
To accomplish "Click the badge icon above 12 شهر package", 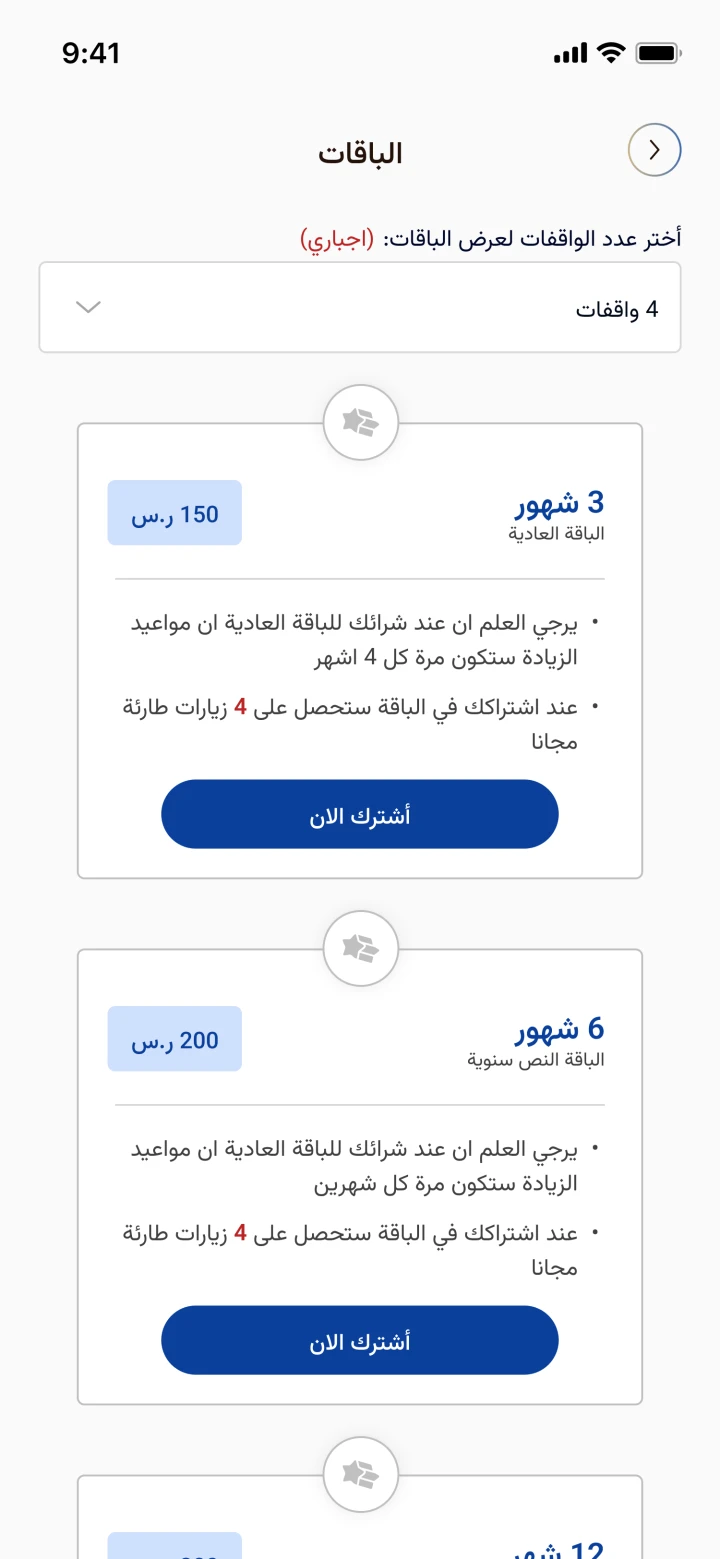I will pyautogui.click(x=360, y=1473).
